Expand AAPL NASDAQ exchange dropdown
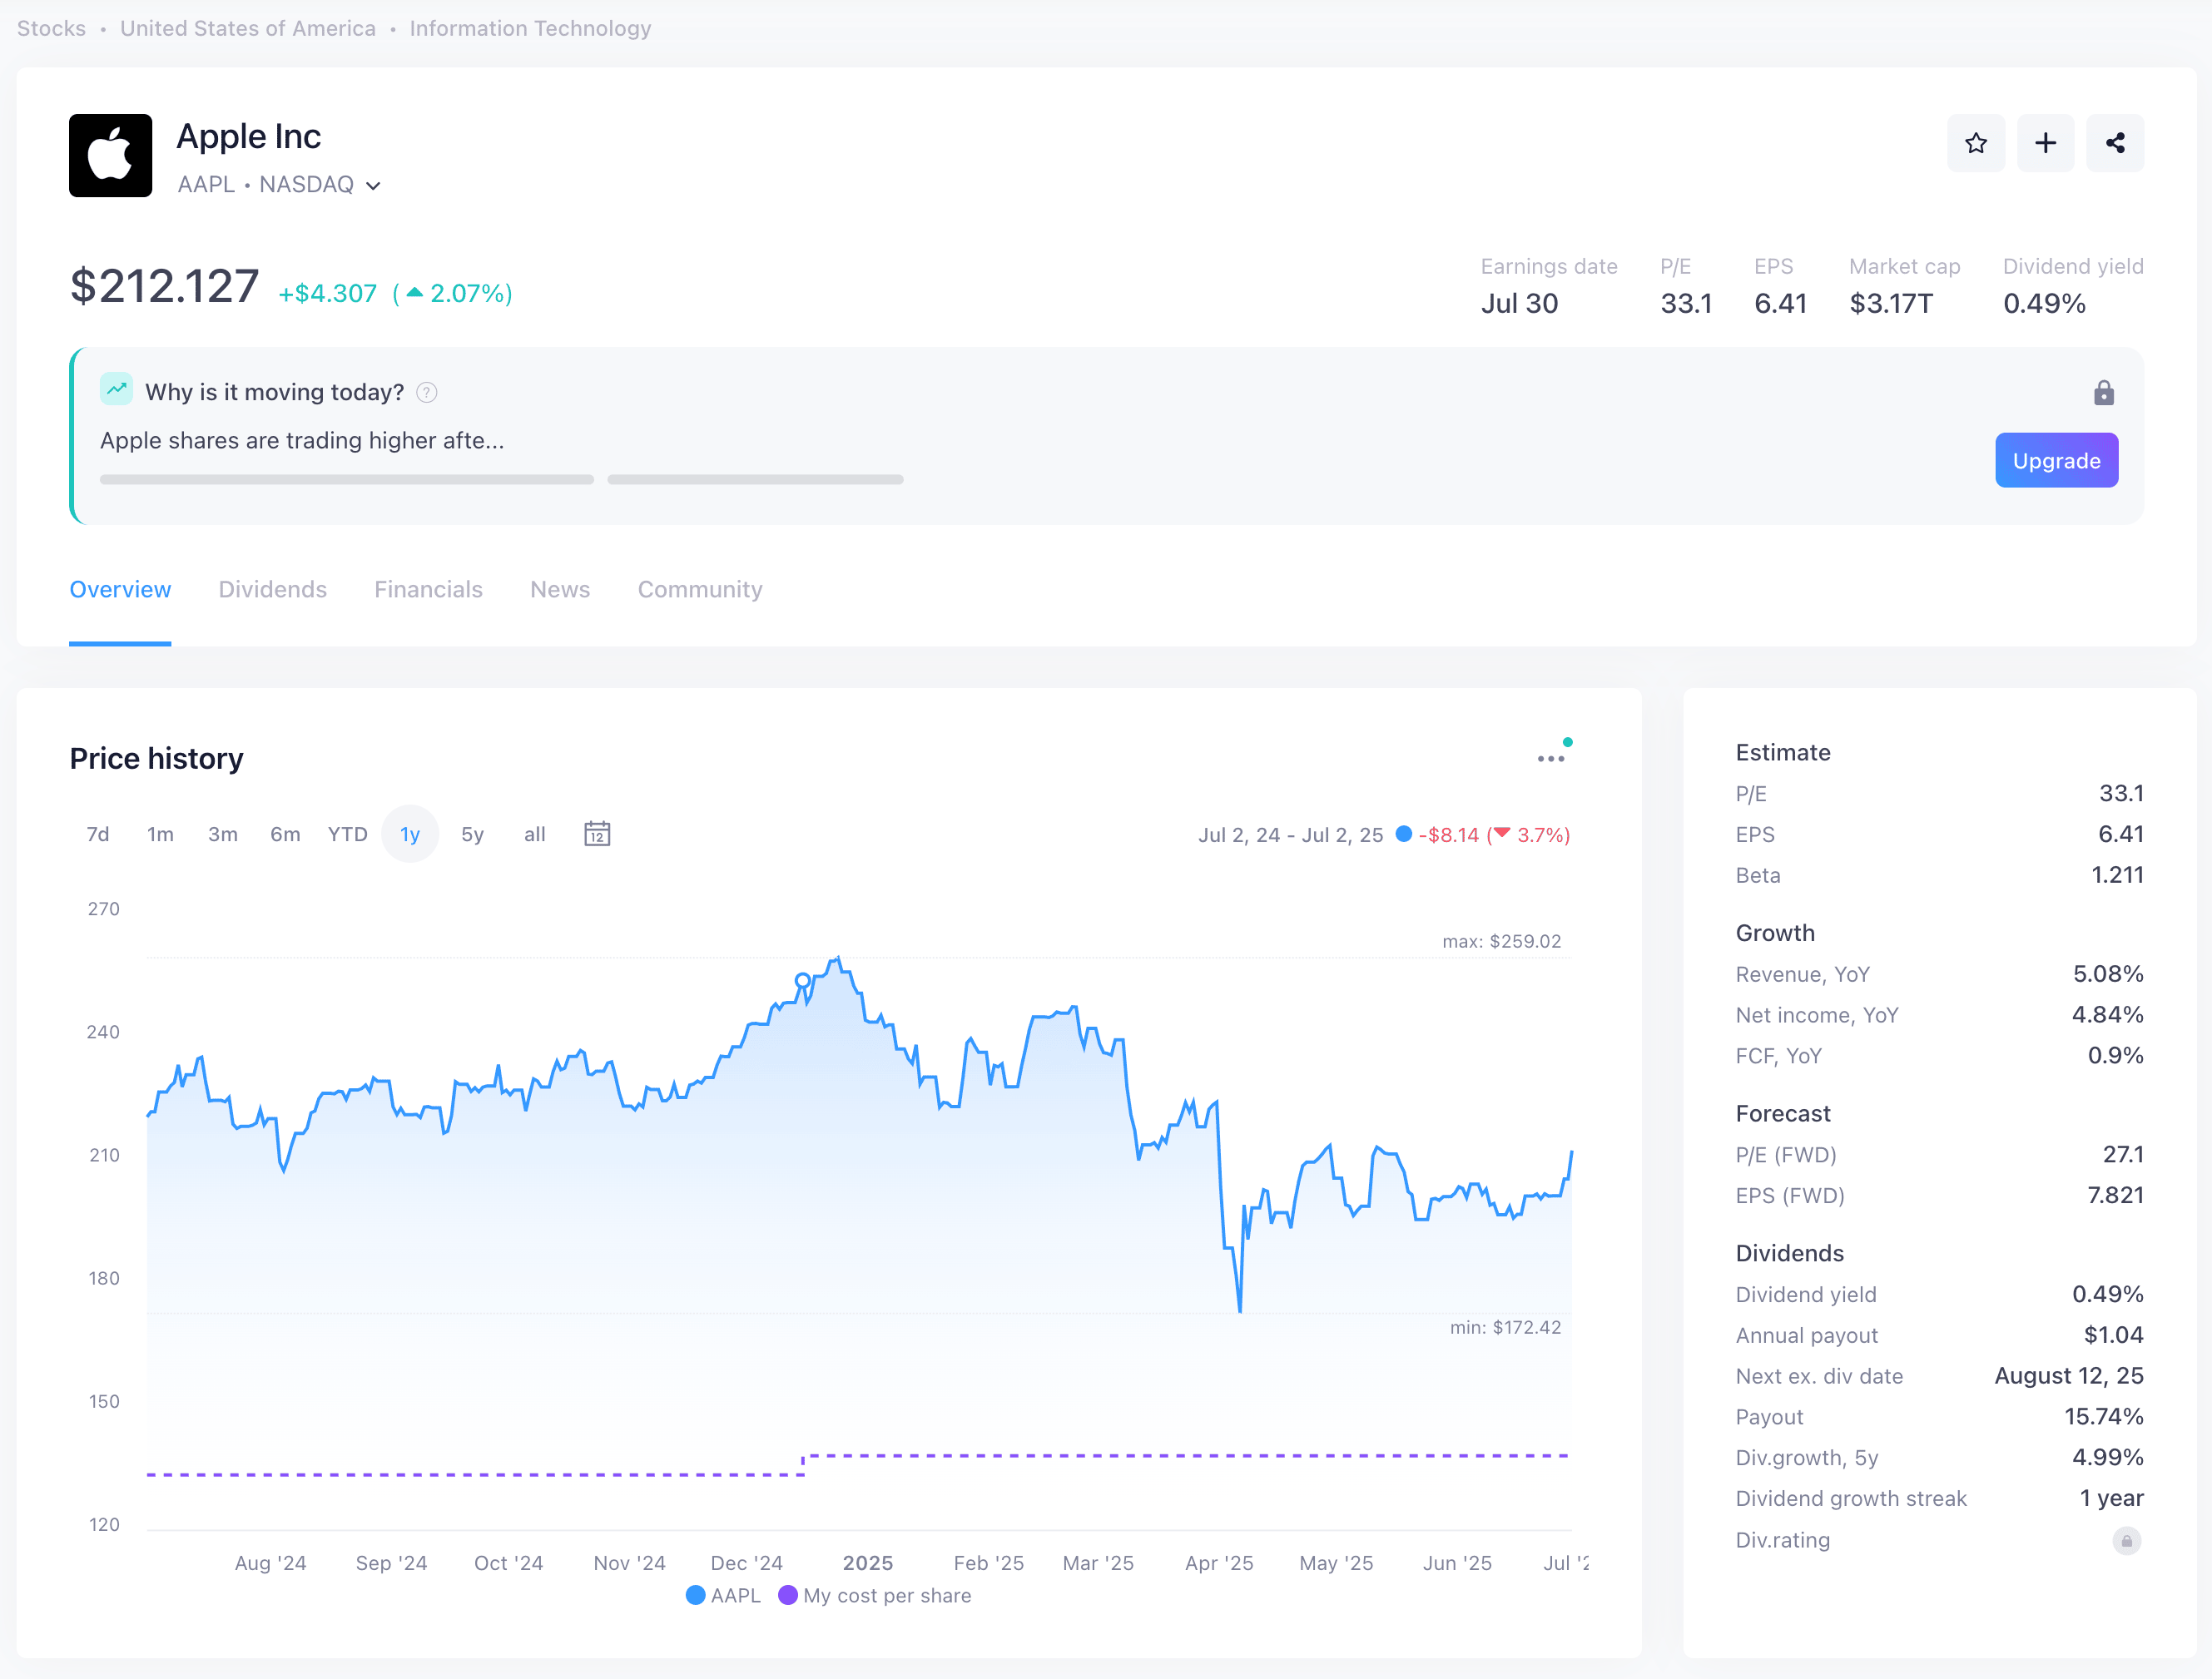This screenshot has width=2212, height=1679. [373, 185]
